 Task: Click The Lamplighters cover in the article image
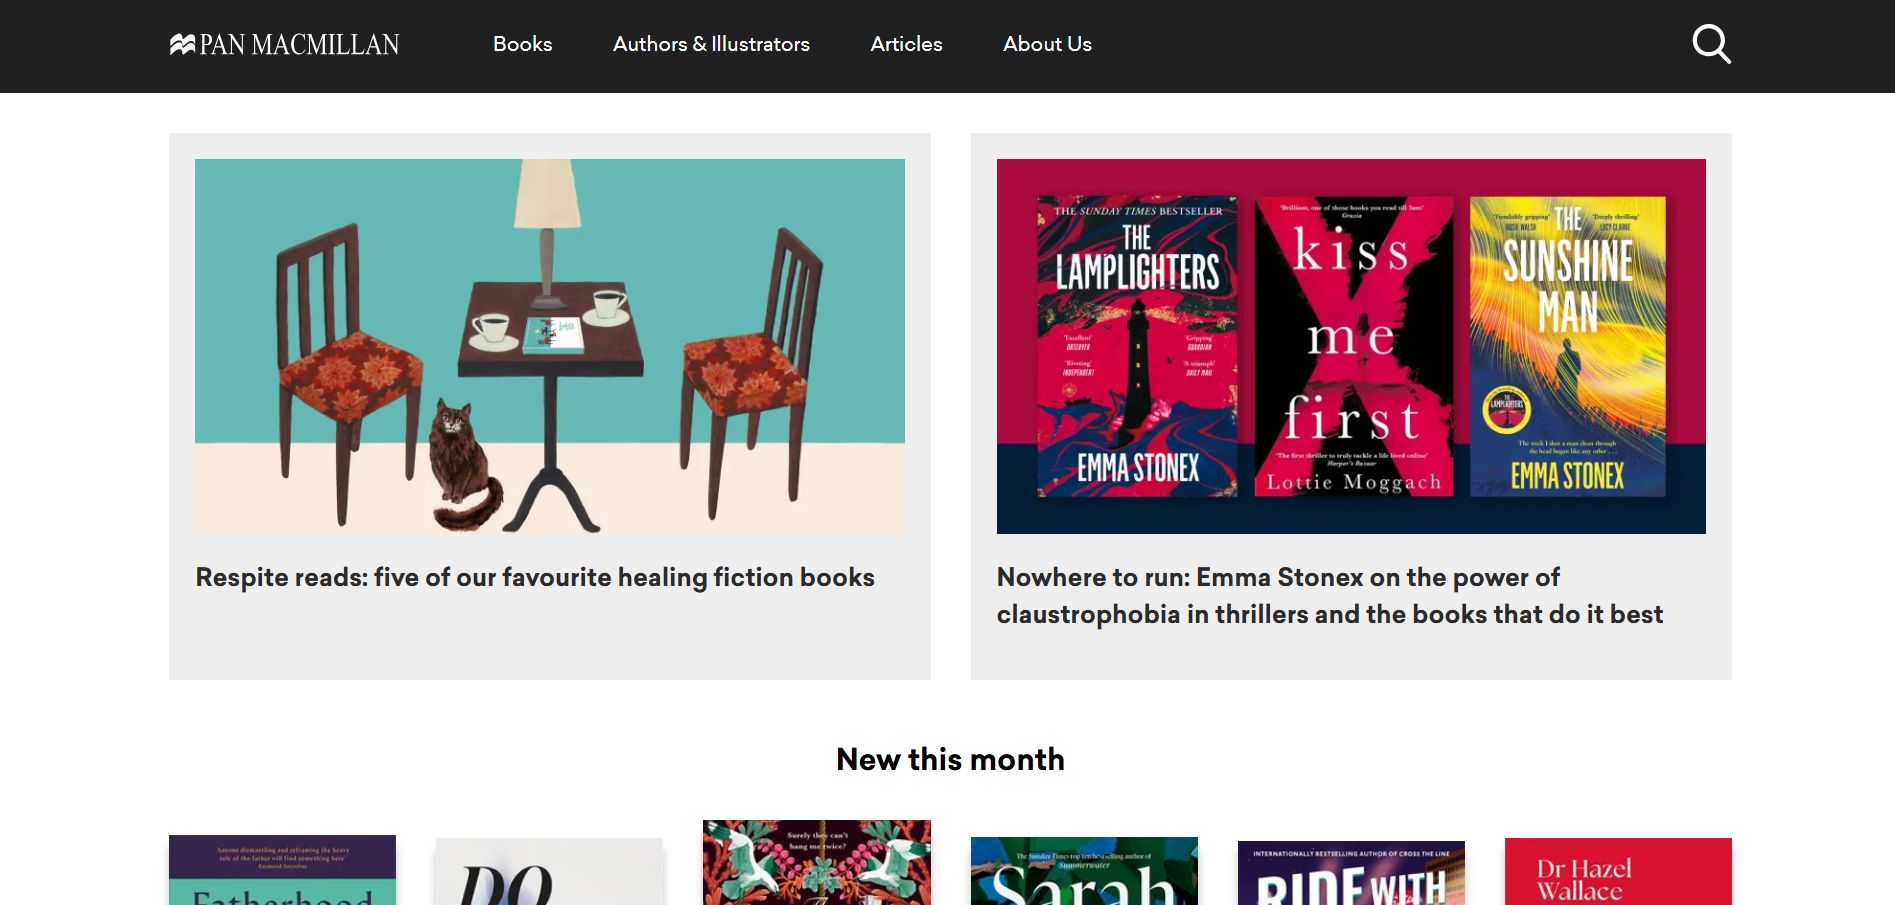1135,345
